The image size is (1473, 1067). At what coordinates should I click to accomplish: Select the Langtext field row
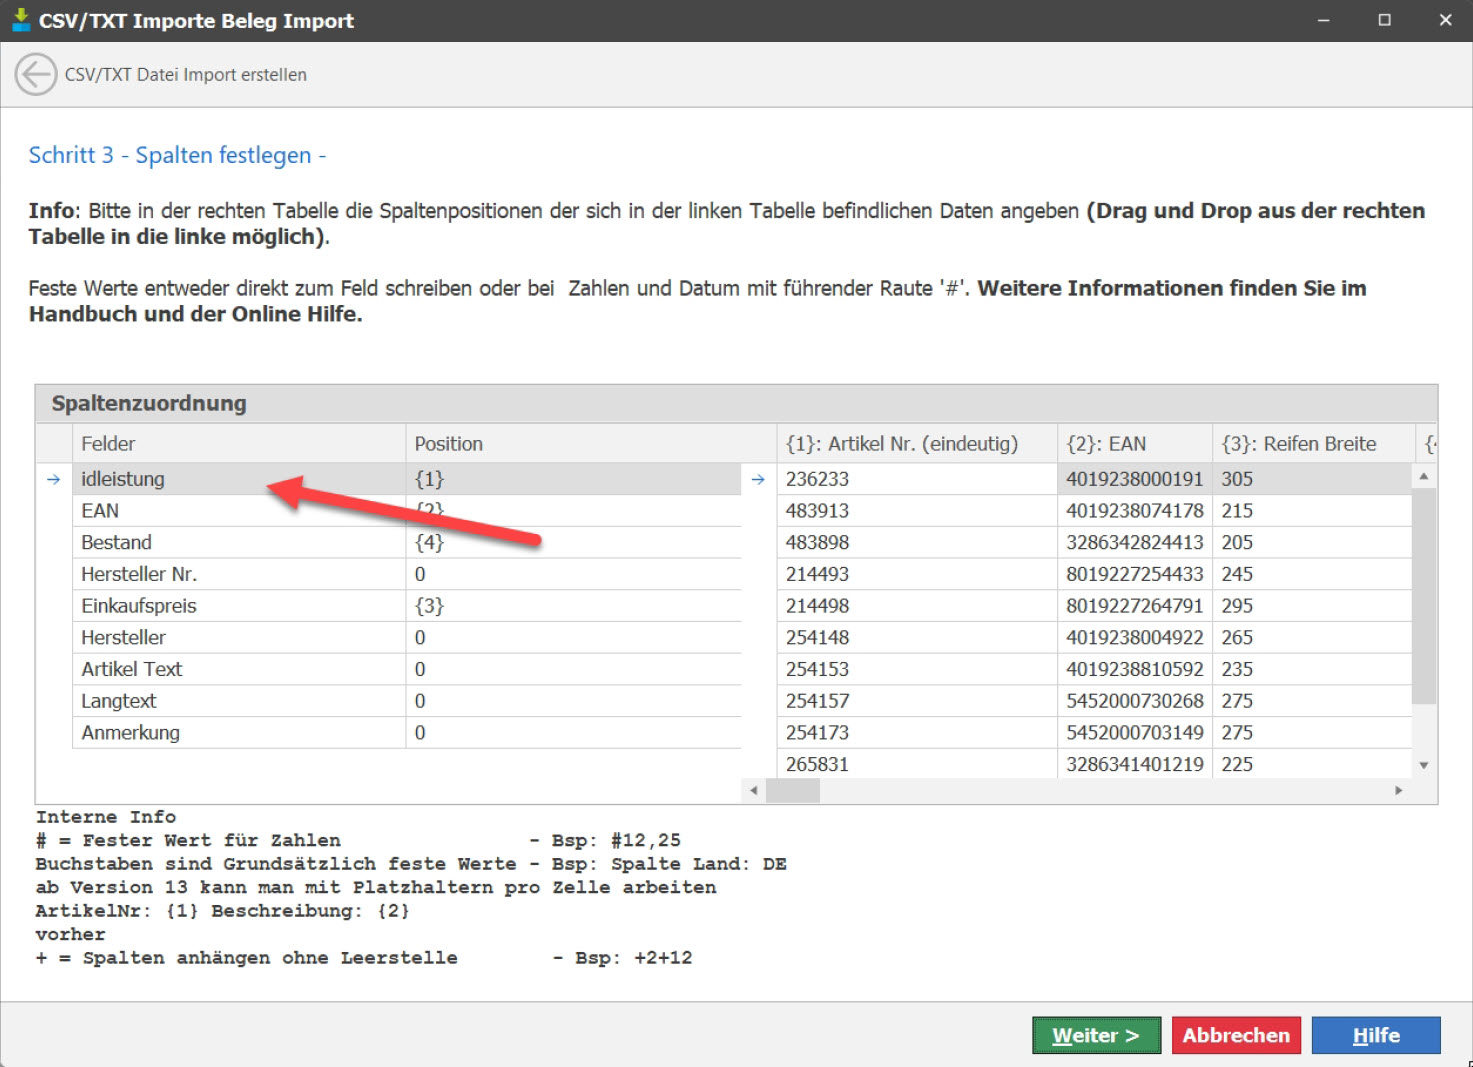239,701
